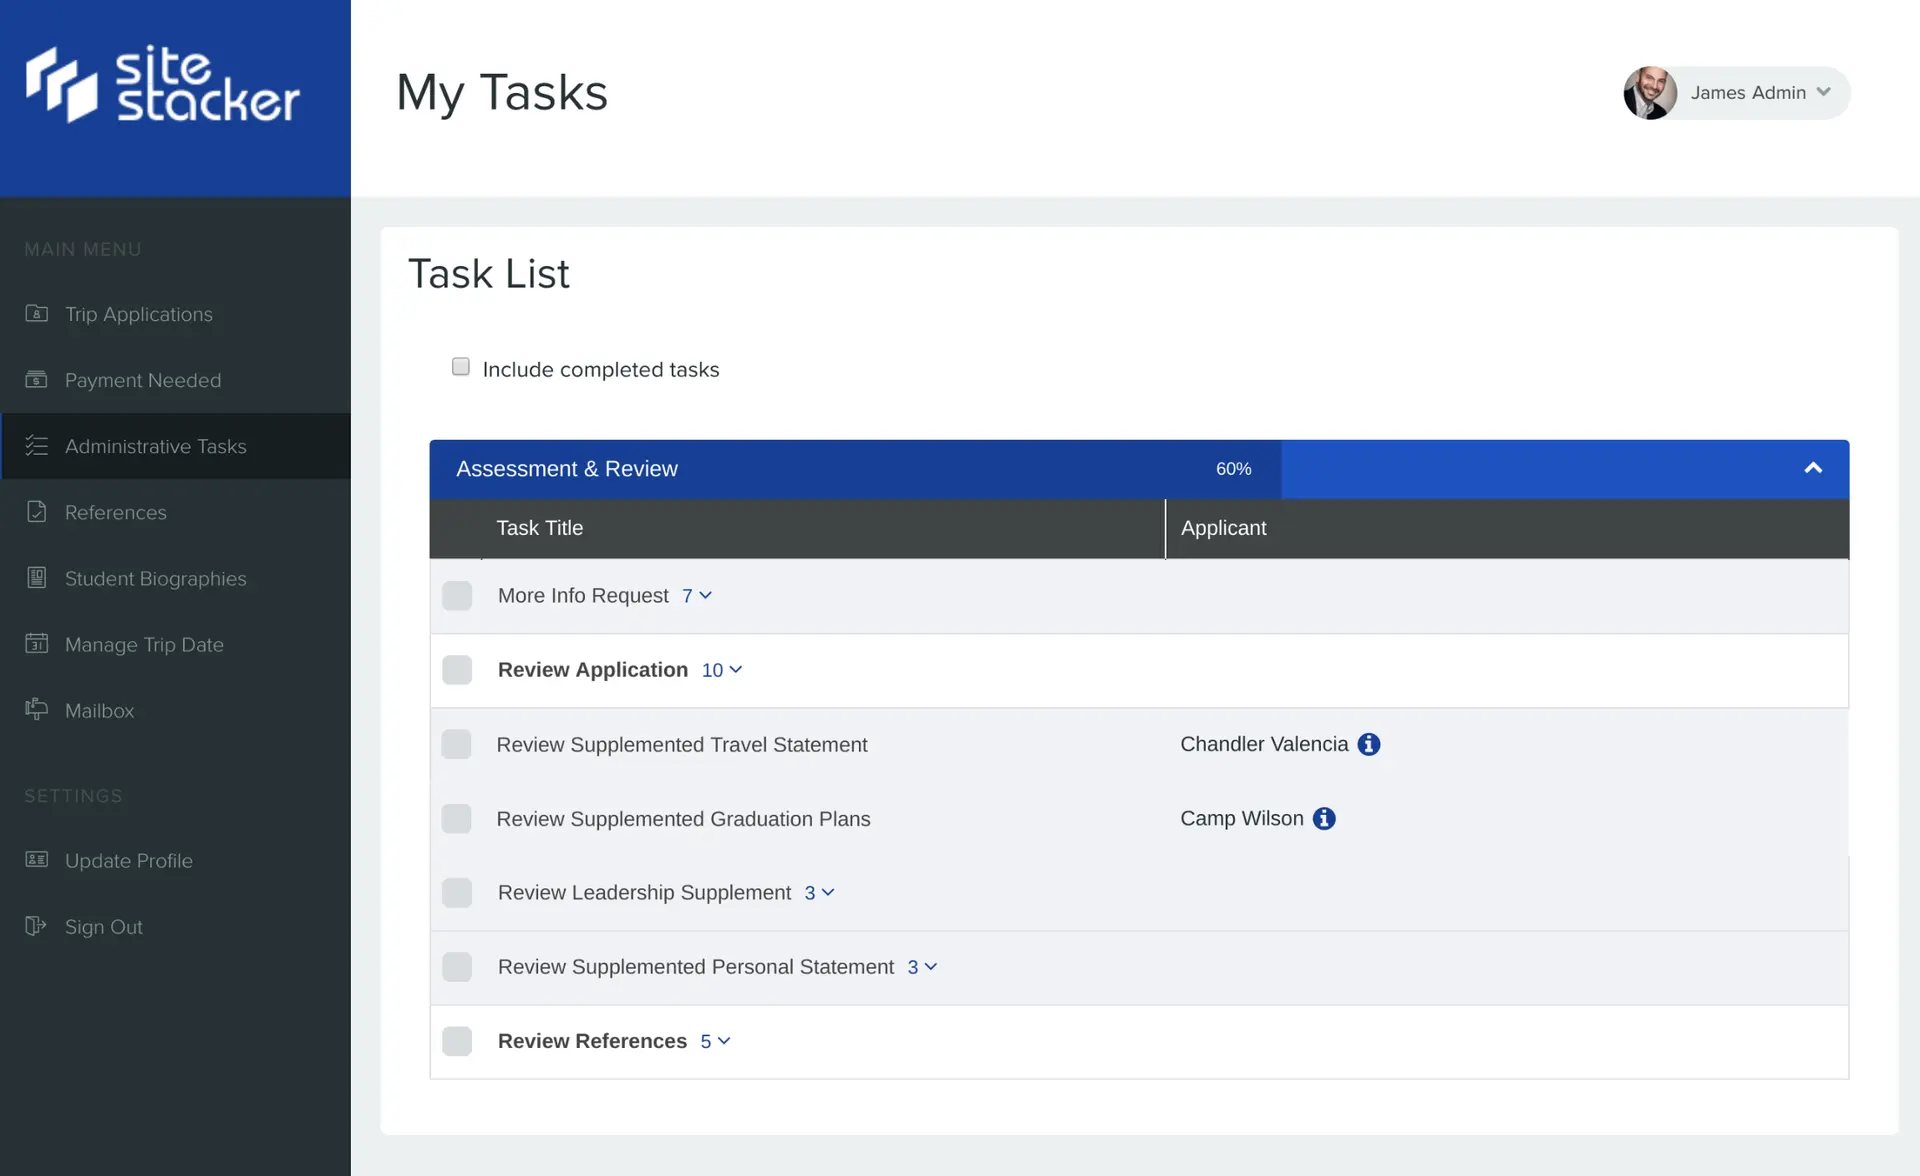Click the Sign Out door icon
Viewport: 1920px width, 1176px height.
click(36, 926)
